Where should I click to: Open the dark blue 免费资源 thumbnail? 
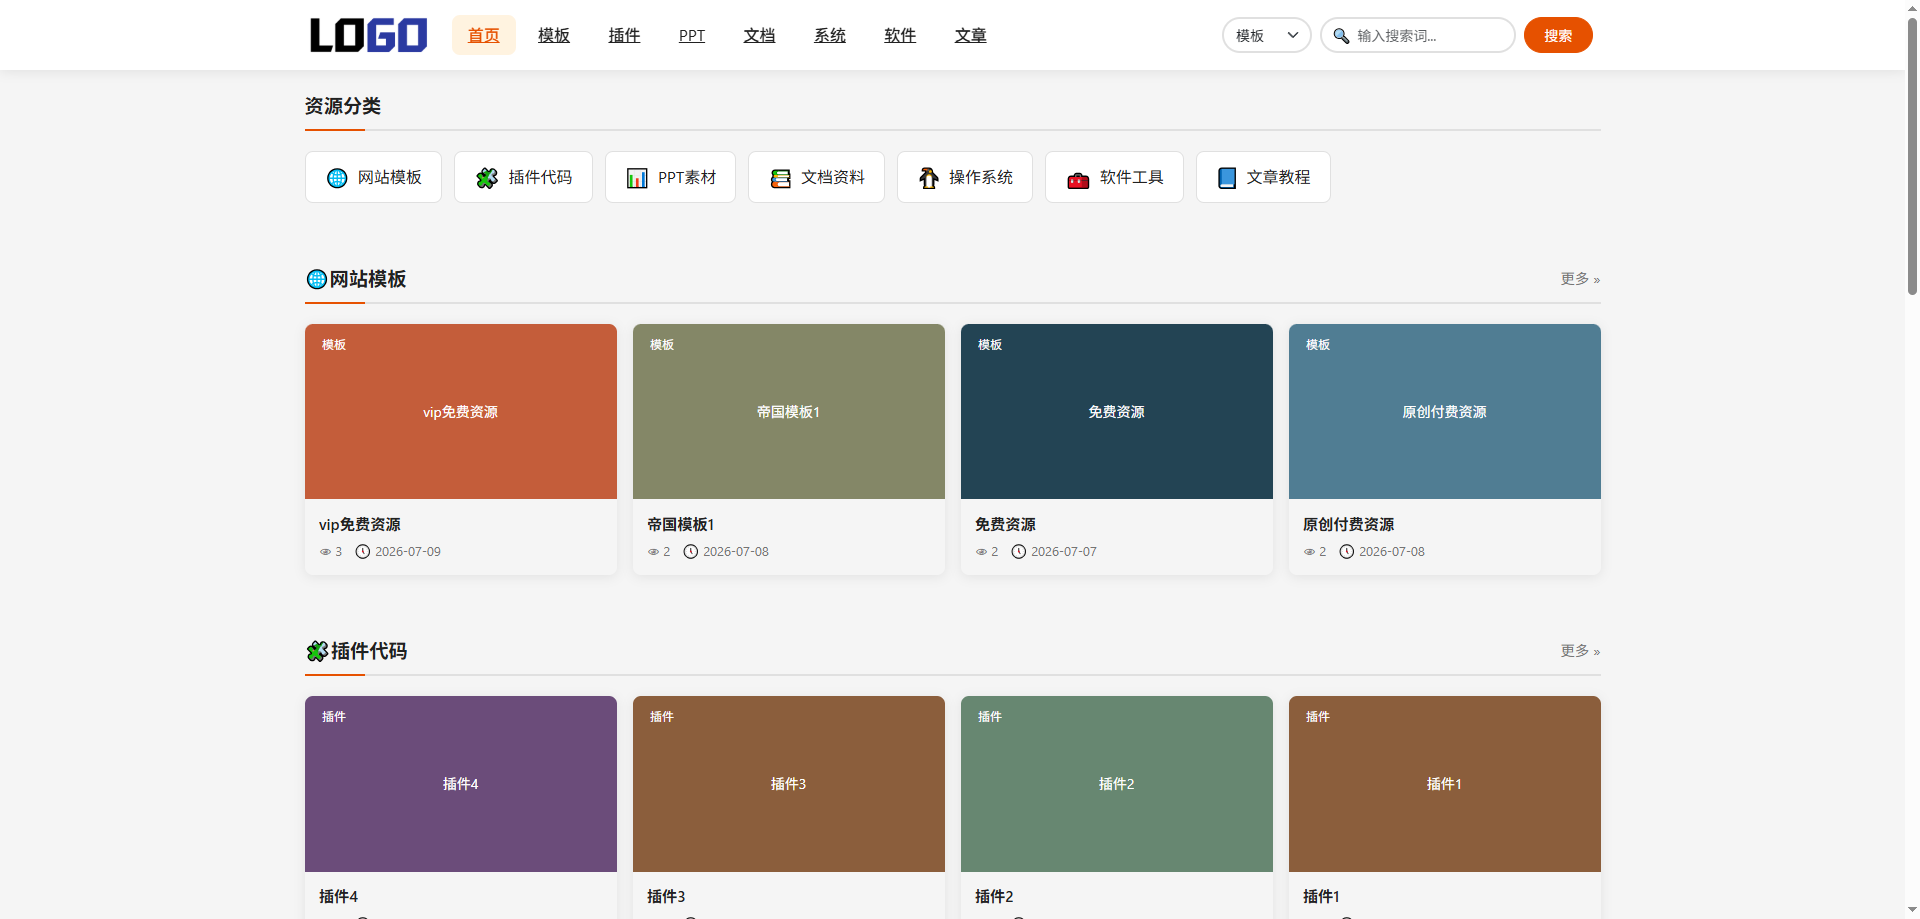coord(1117,411)
